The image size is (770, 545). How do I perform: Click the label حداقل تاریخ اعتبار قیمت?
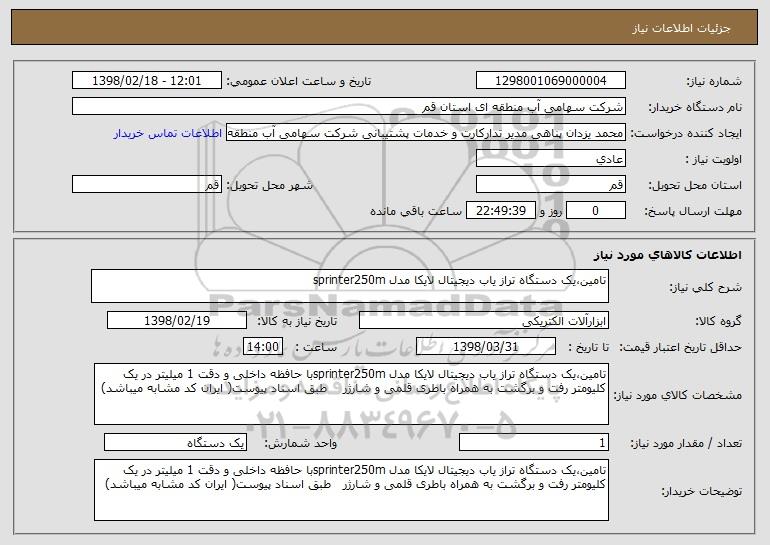680,348
